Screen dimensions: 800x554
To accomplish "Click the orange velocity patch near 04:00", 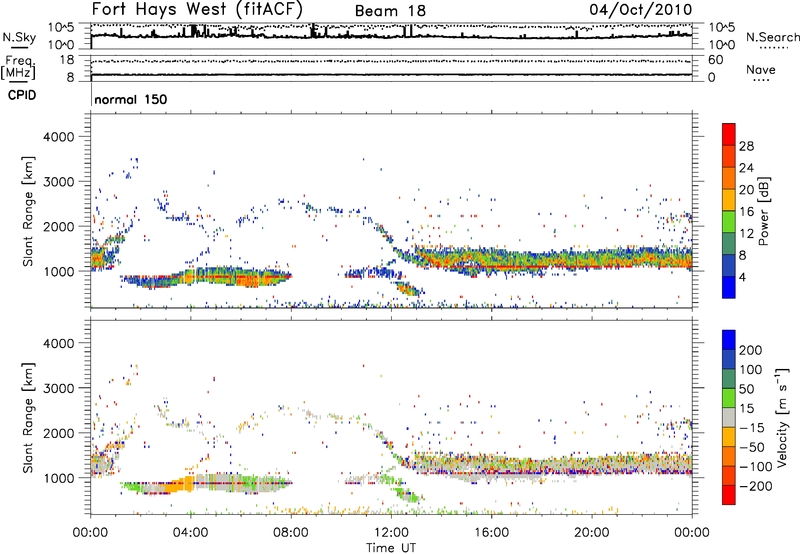I will pyautogui.click(x=181, y=484).
